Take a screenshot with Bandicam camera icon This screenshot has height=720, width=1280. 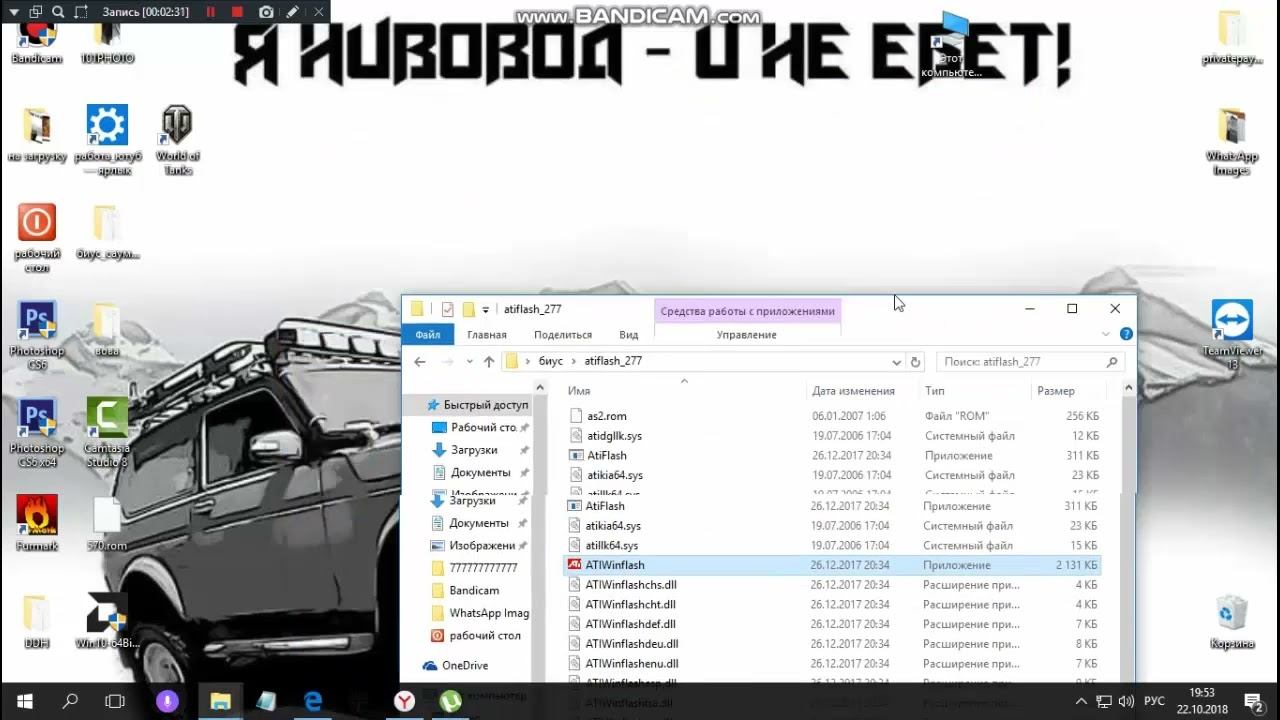(x=266, y=12)
